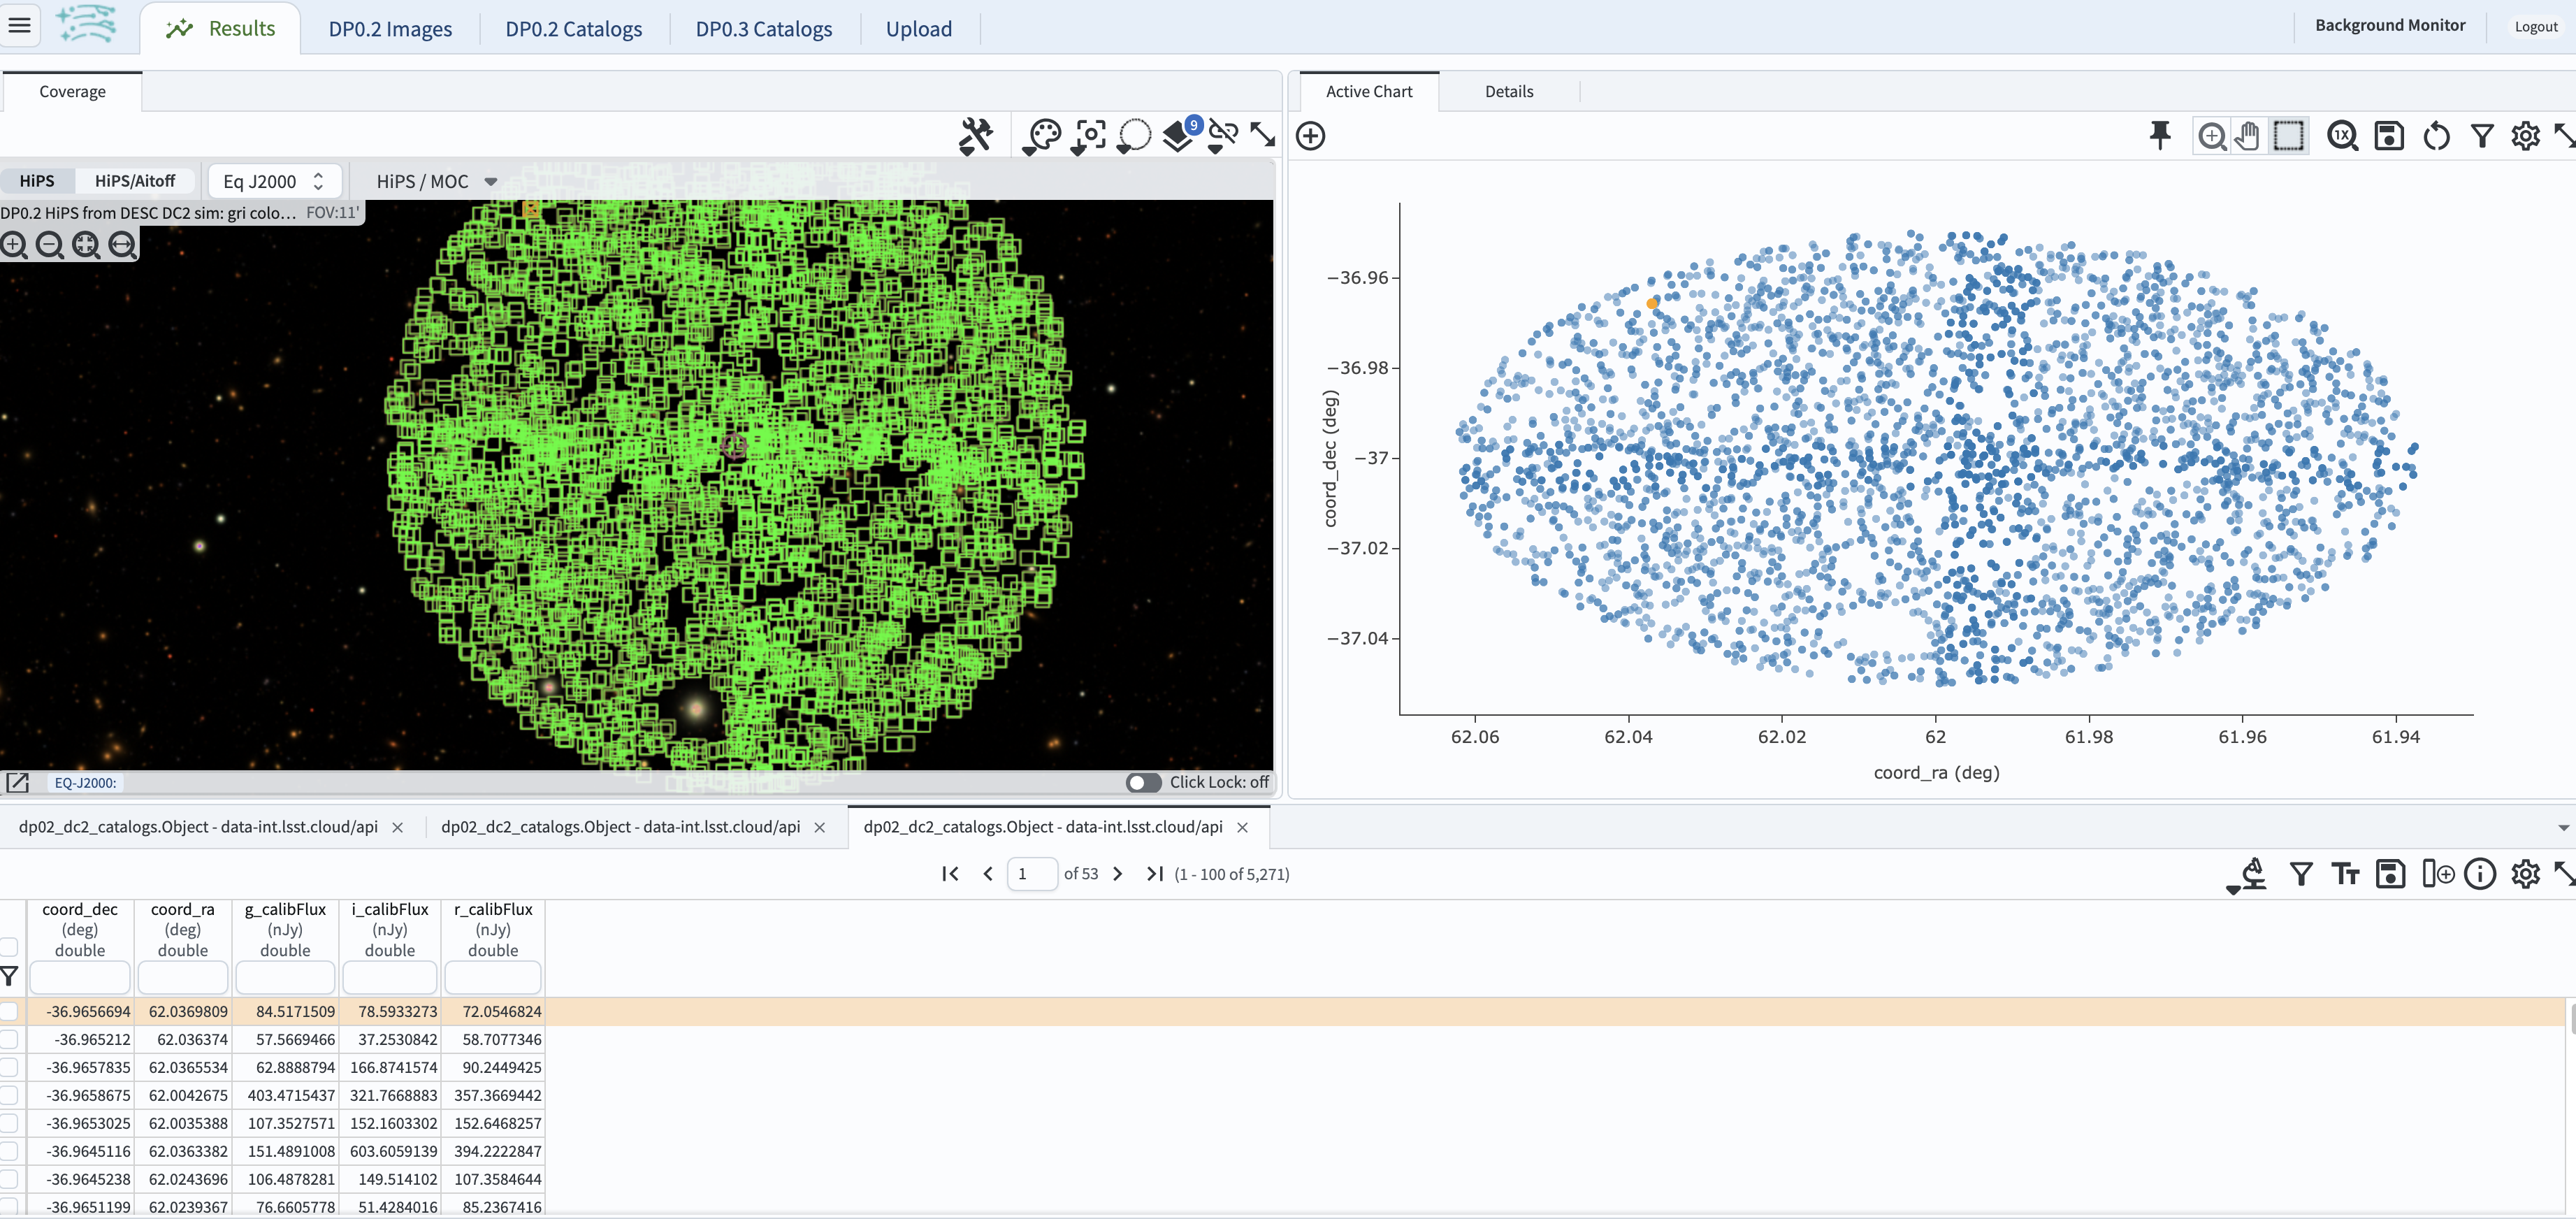Viewport: 2576px width, 1219px height.
Task: Collapse the table panel using the bottom-right chevron
Action: tap(2563, 828)
